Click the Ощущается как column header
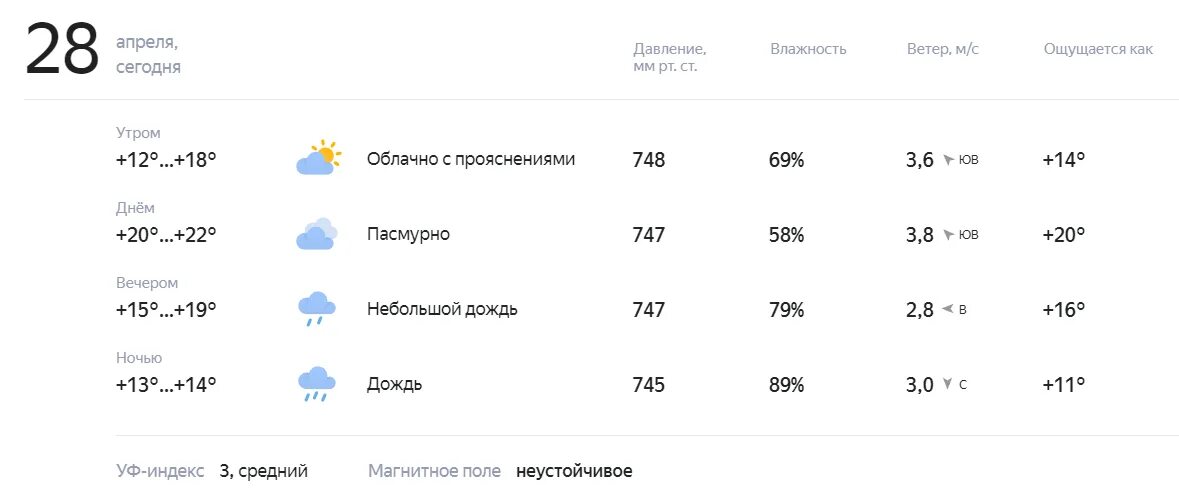This screenshot has width=1179, height=501. point(1098,49)
